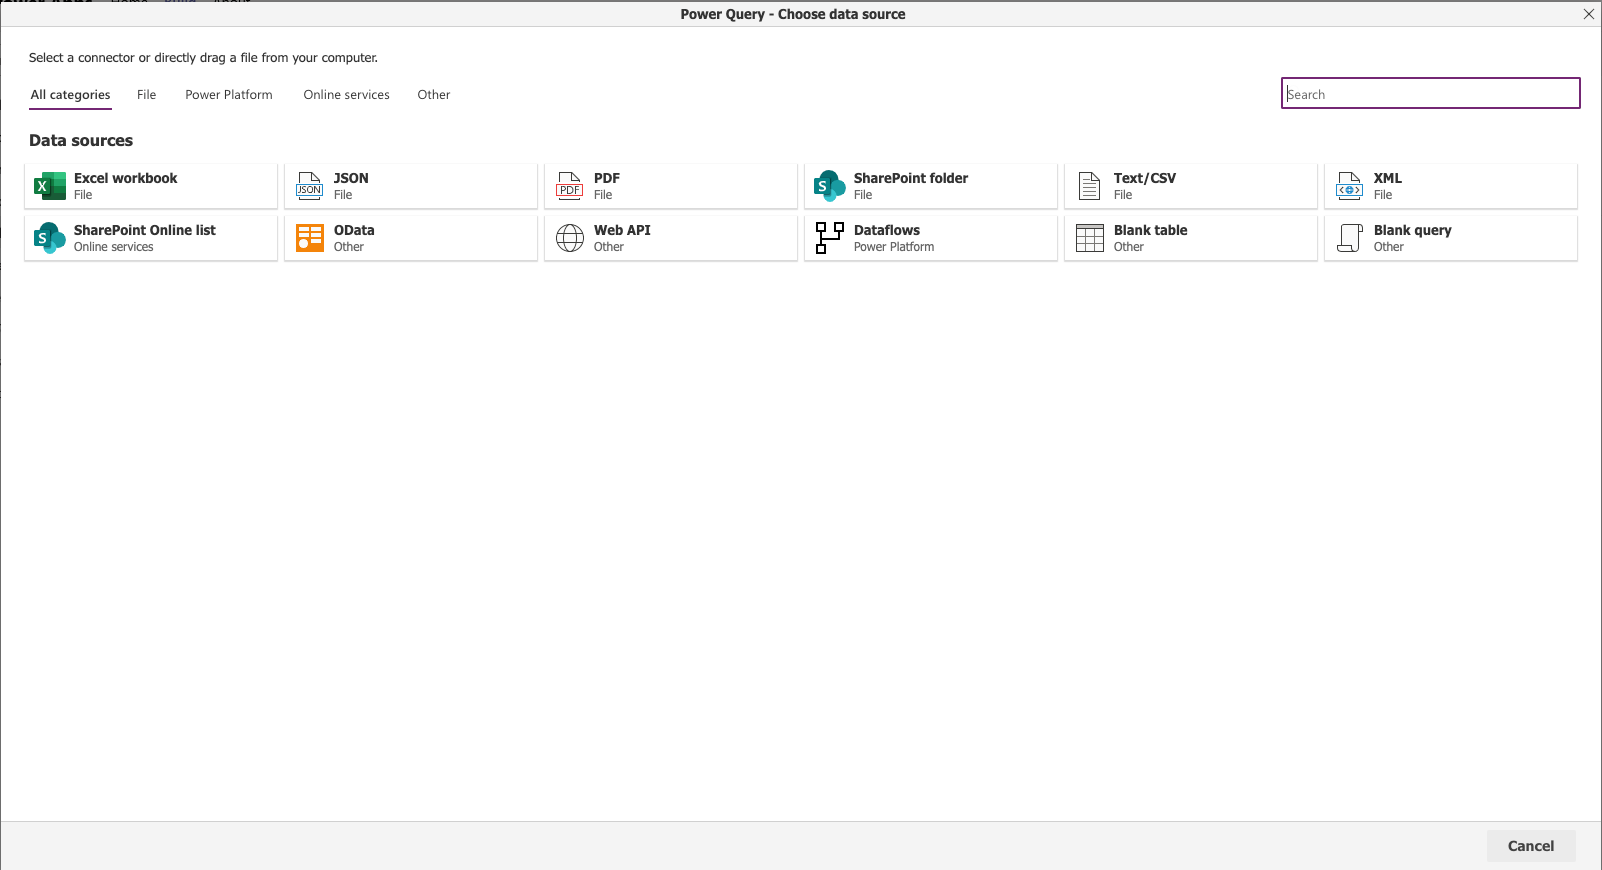The height and width of the screenshot is (870, 1602).
Task: Switch to the File category tab
Action: 146,95
